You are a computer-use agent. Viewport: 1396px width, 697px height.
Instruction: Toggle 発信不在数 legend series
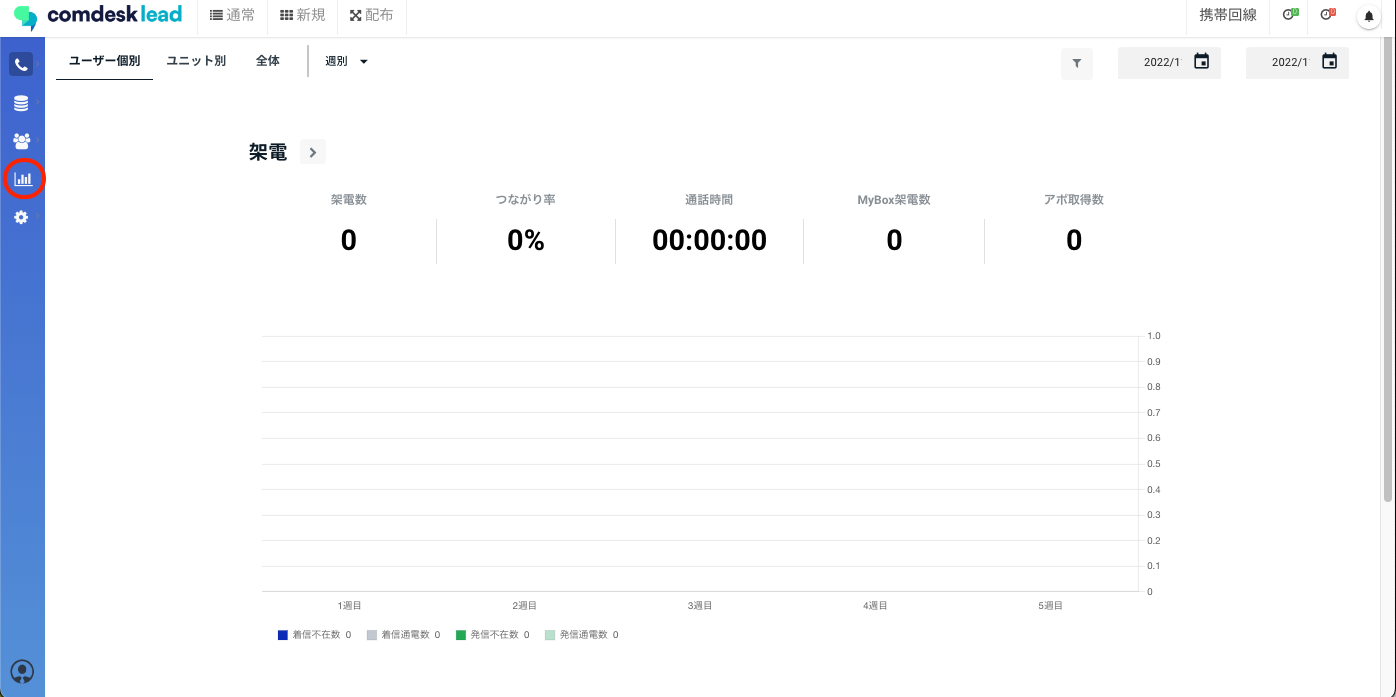click(x=492, y=635)
